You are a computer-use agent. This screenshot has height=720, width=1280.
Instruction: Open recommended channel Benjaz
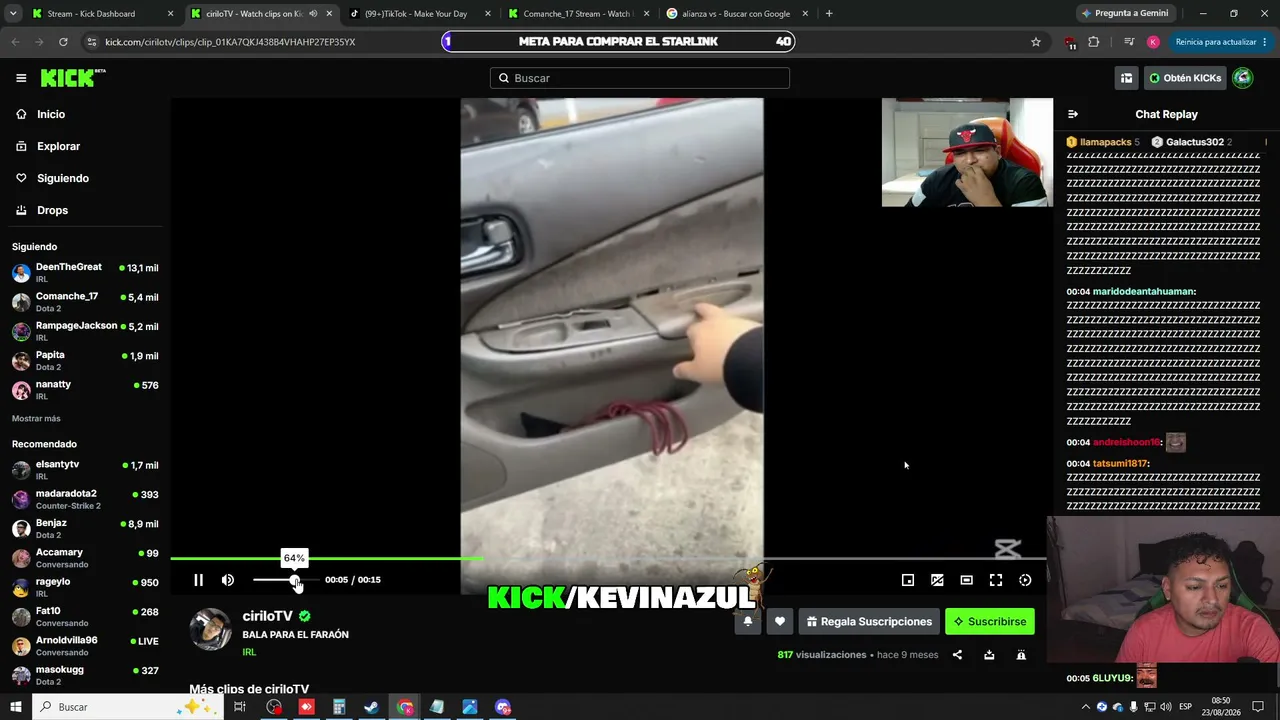coord(85,528)
